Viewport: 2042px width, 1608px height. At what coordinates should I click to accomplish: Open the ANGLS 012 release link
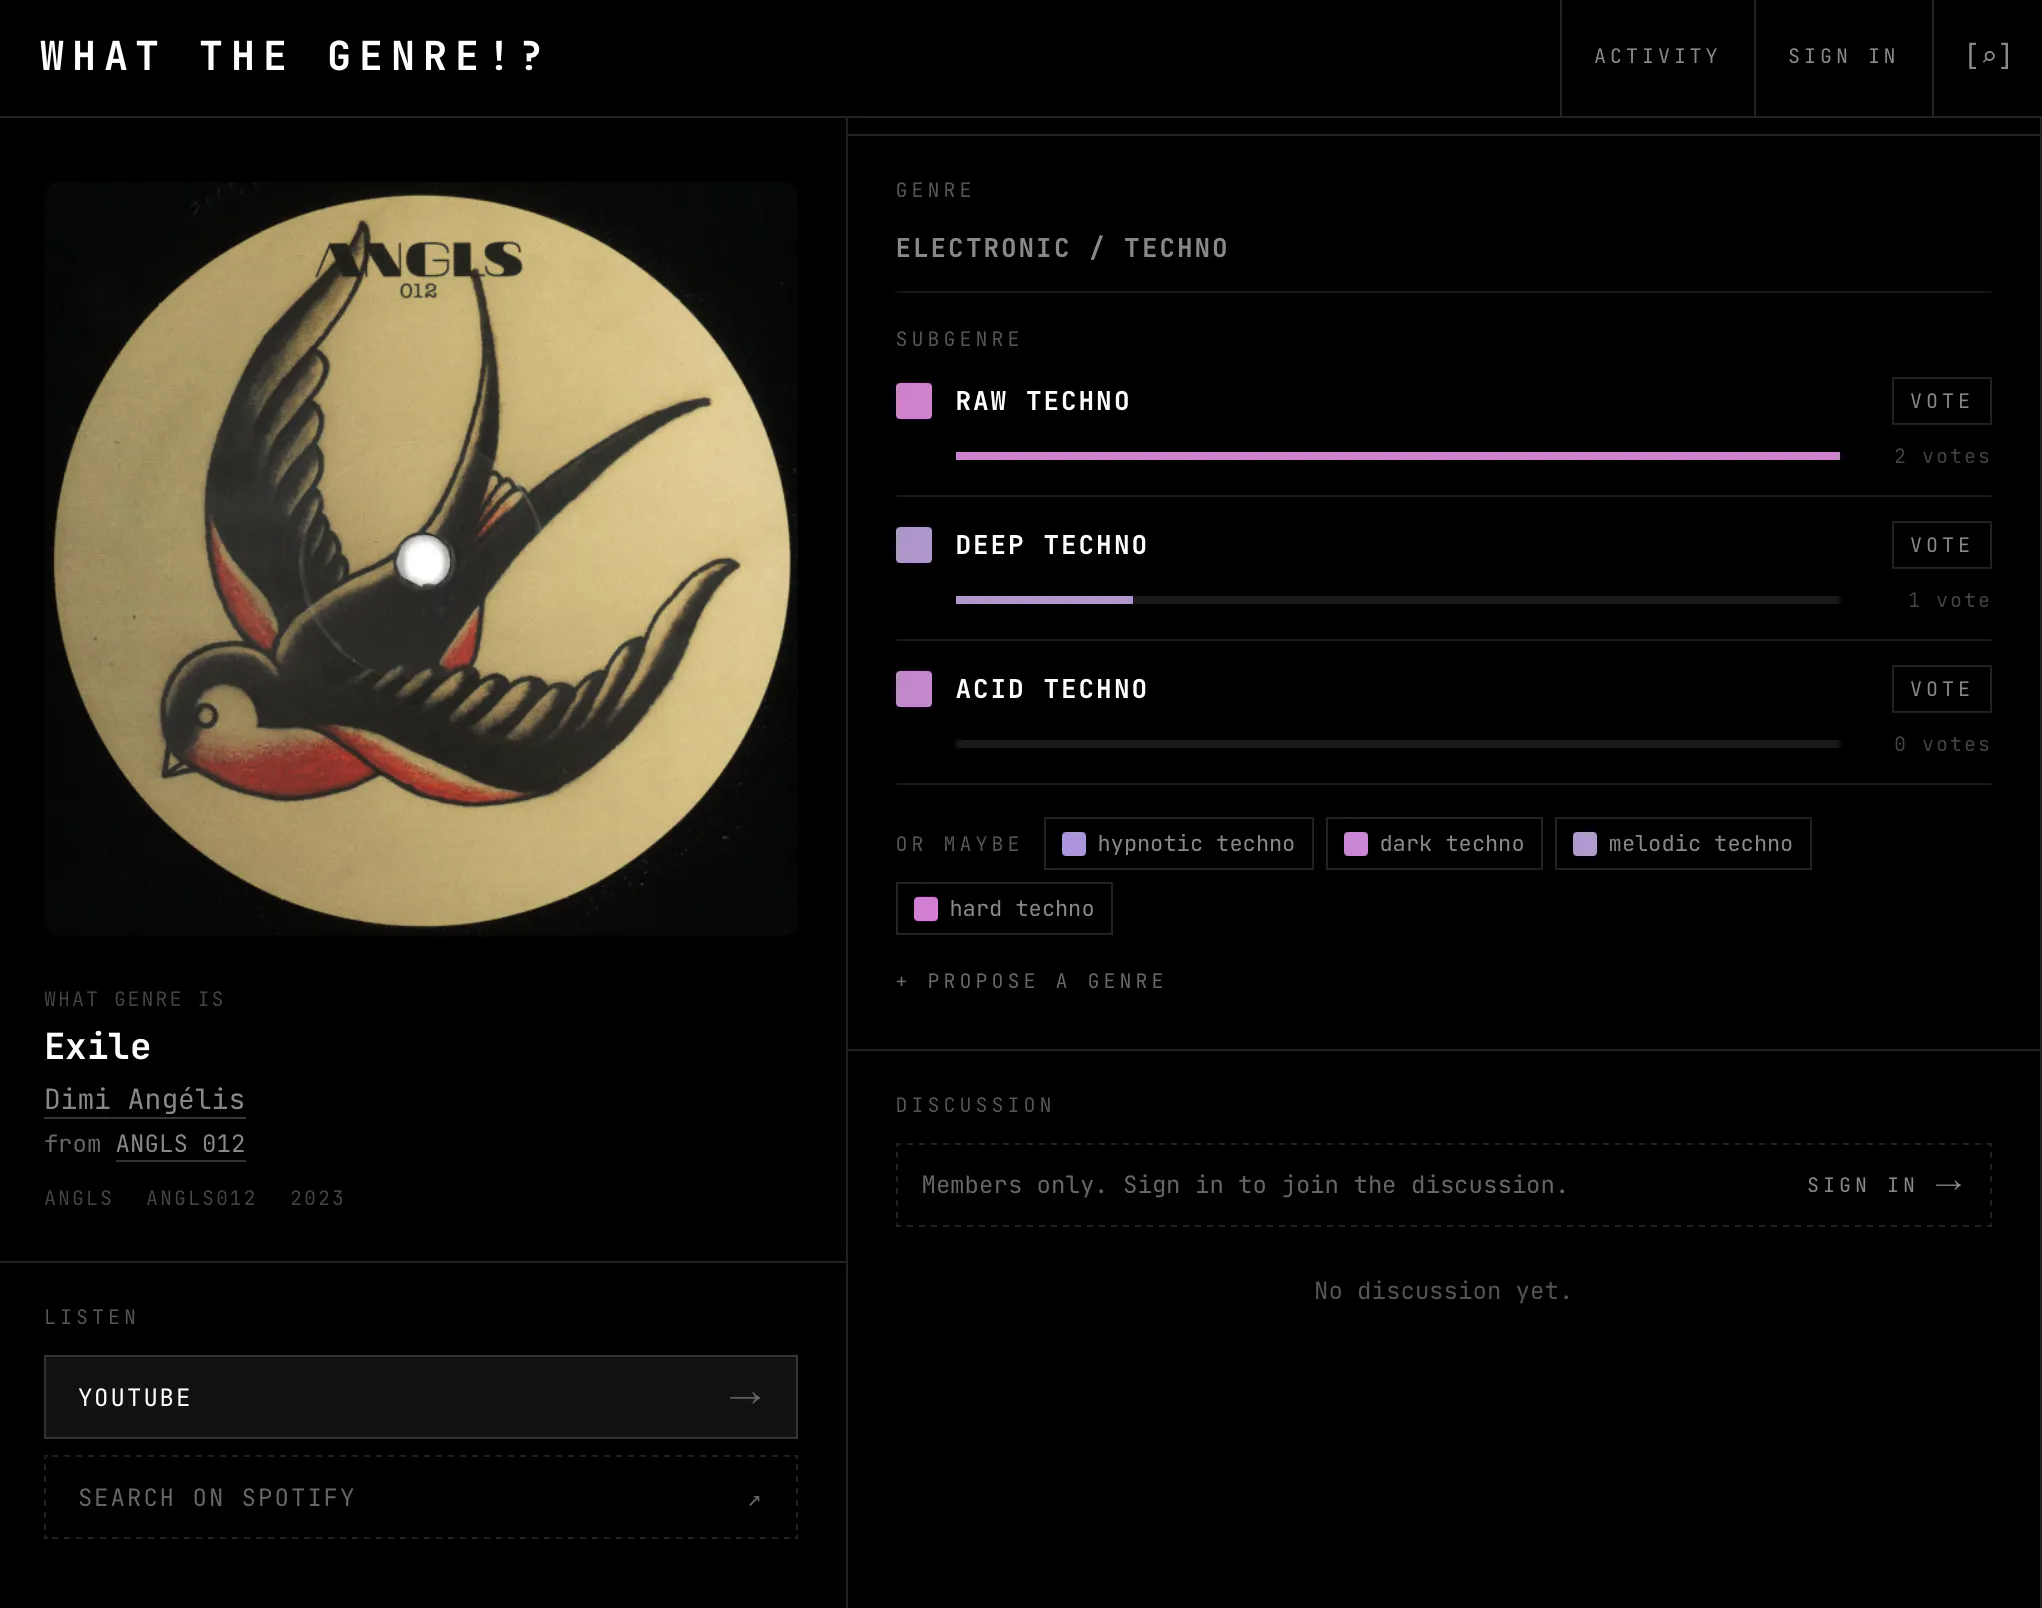[x=181, y=1144]
